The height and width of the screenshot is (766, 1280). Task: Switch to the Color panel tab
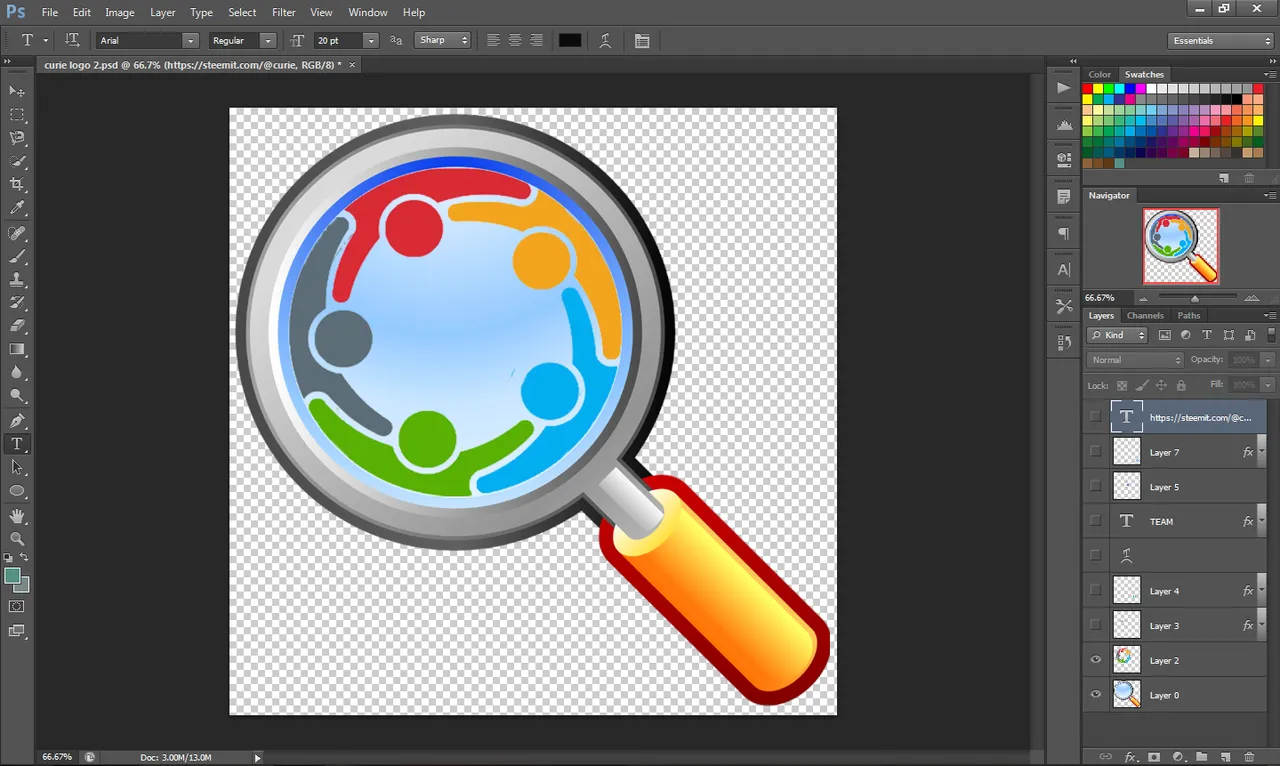pyautogui.click(x=1100, y=74)
